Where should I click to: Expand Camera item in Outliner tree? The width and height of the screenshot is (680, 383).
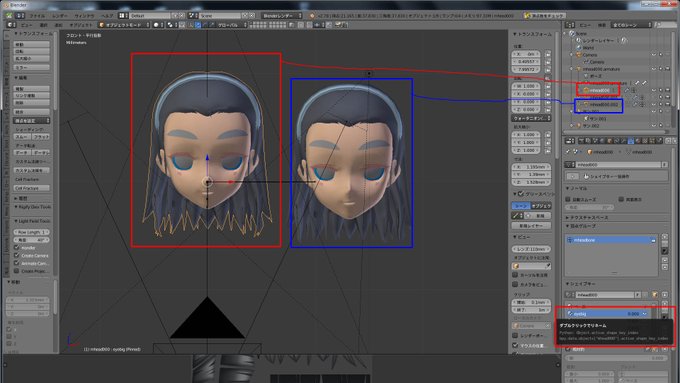pos(572,55)
